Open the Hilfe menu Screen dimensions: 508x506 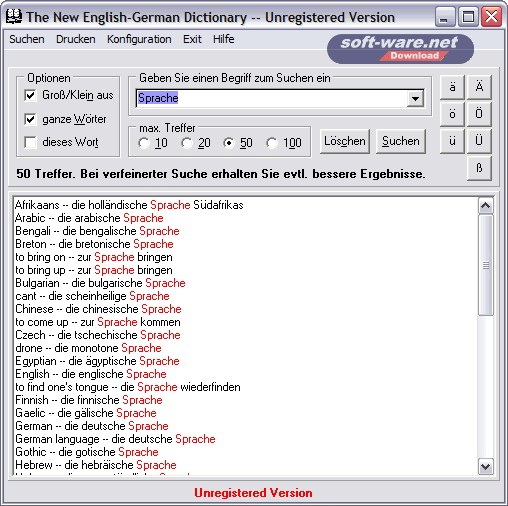(224, 39)
